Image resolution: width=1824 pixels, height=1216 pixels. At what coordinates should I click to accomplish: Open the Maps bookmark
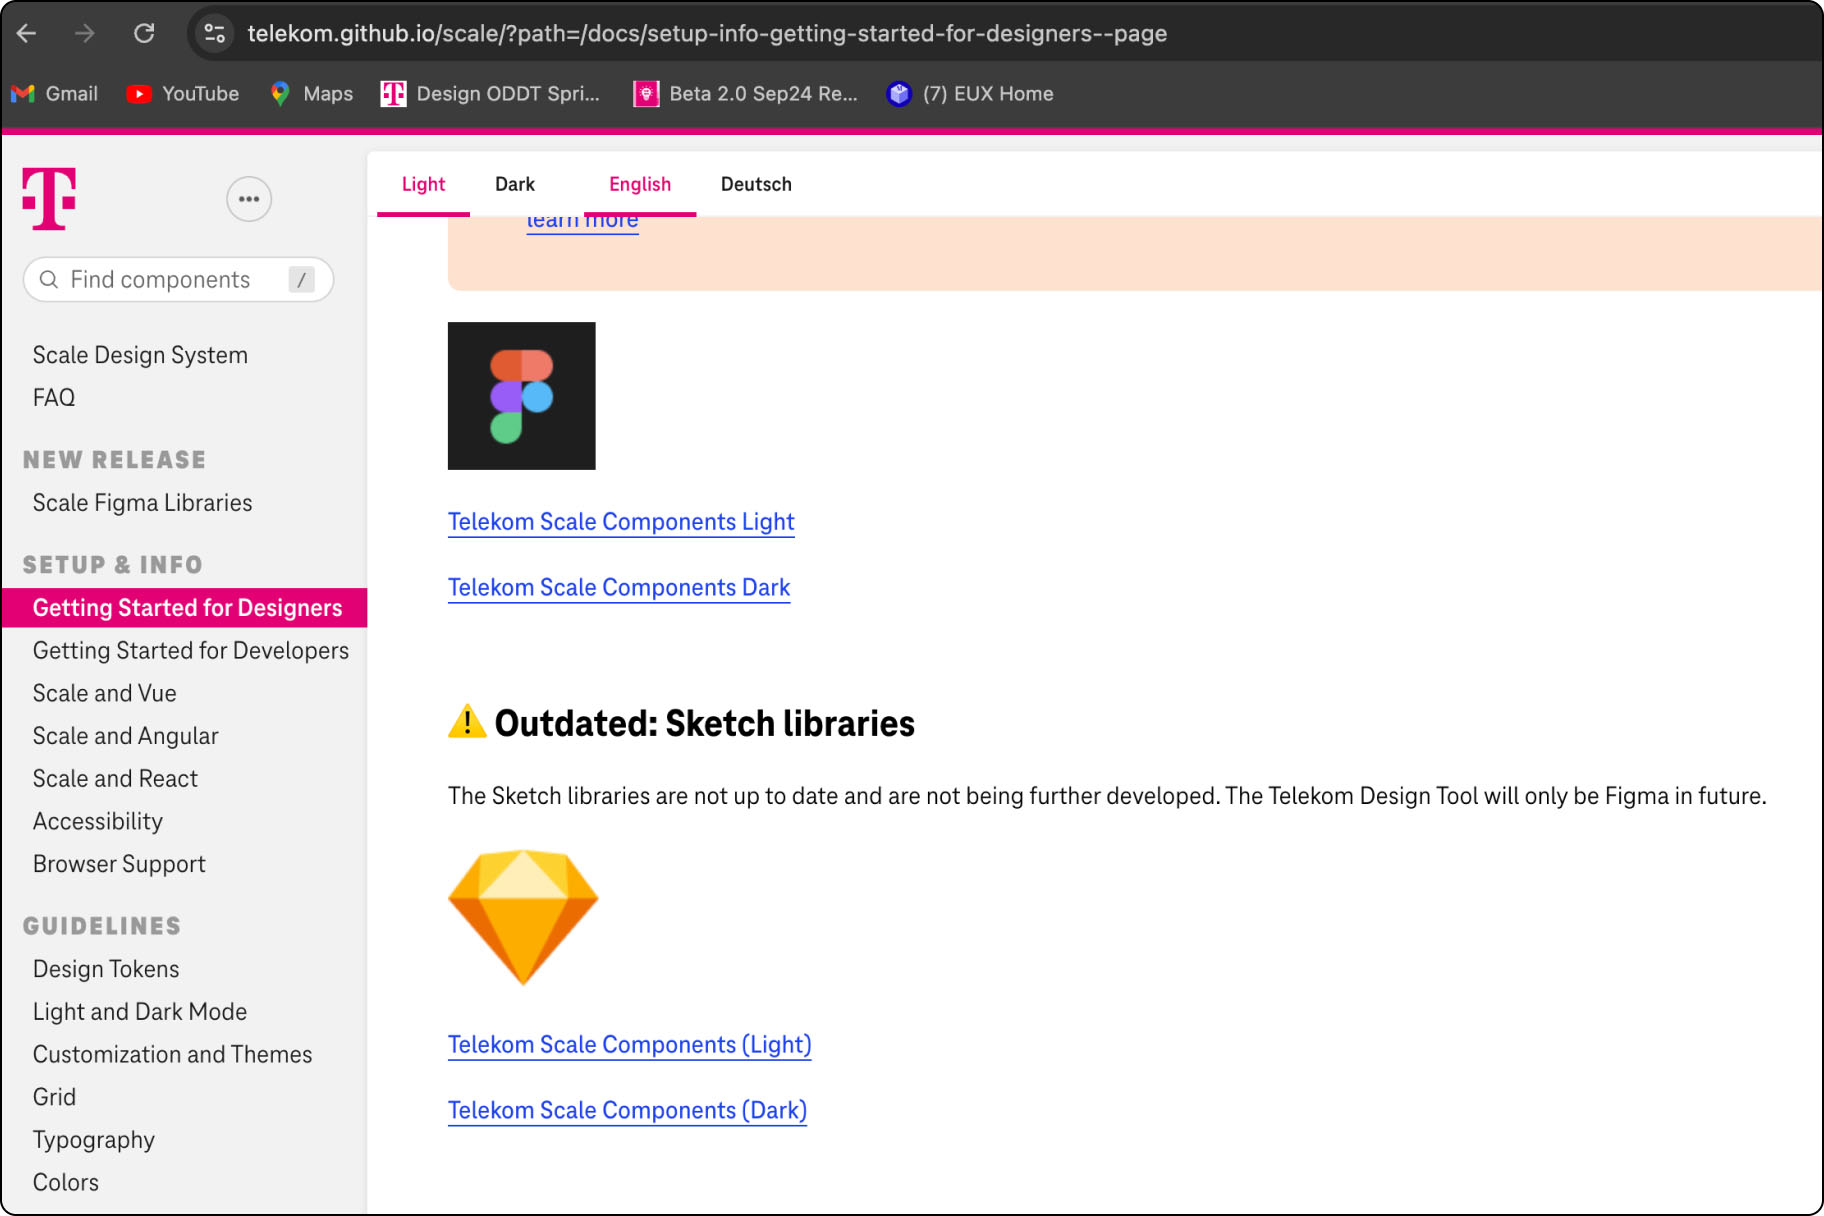coord(311,93)
